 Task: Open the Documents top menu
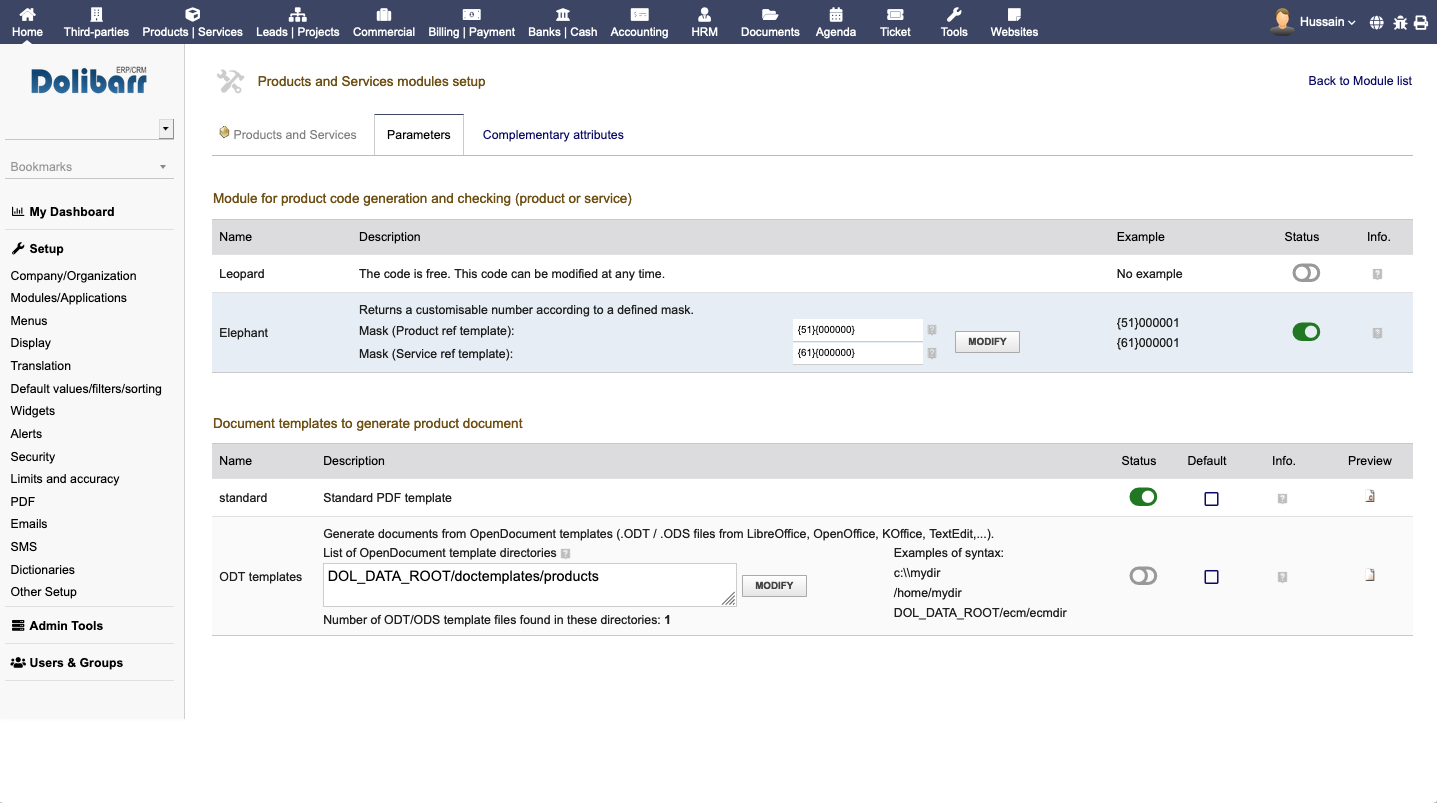(770, 22)
